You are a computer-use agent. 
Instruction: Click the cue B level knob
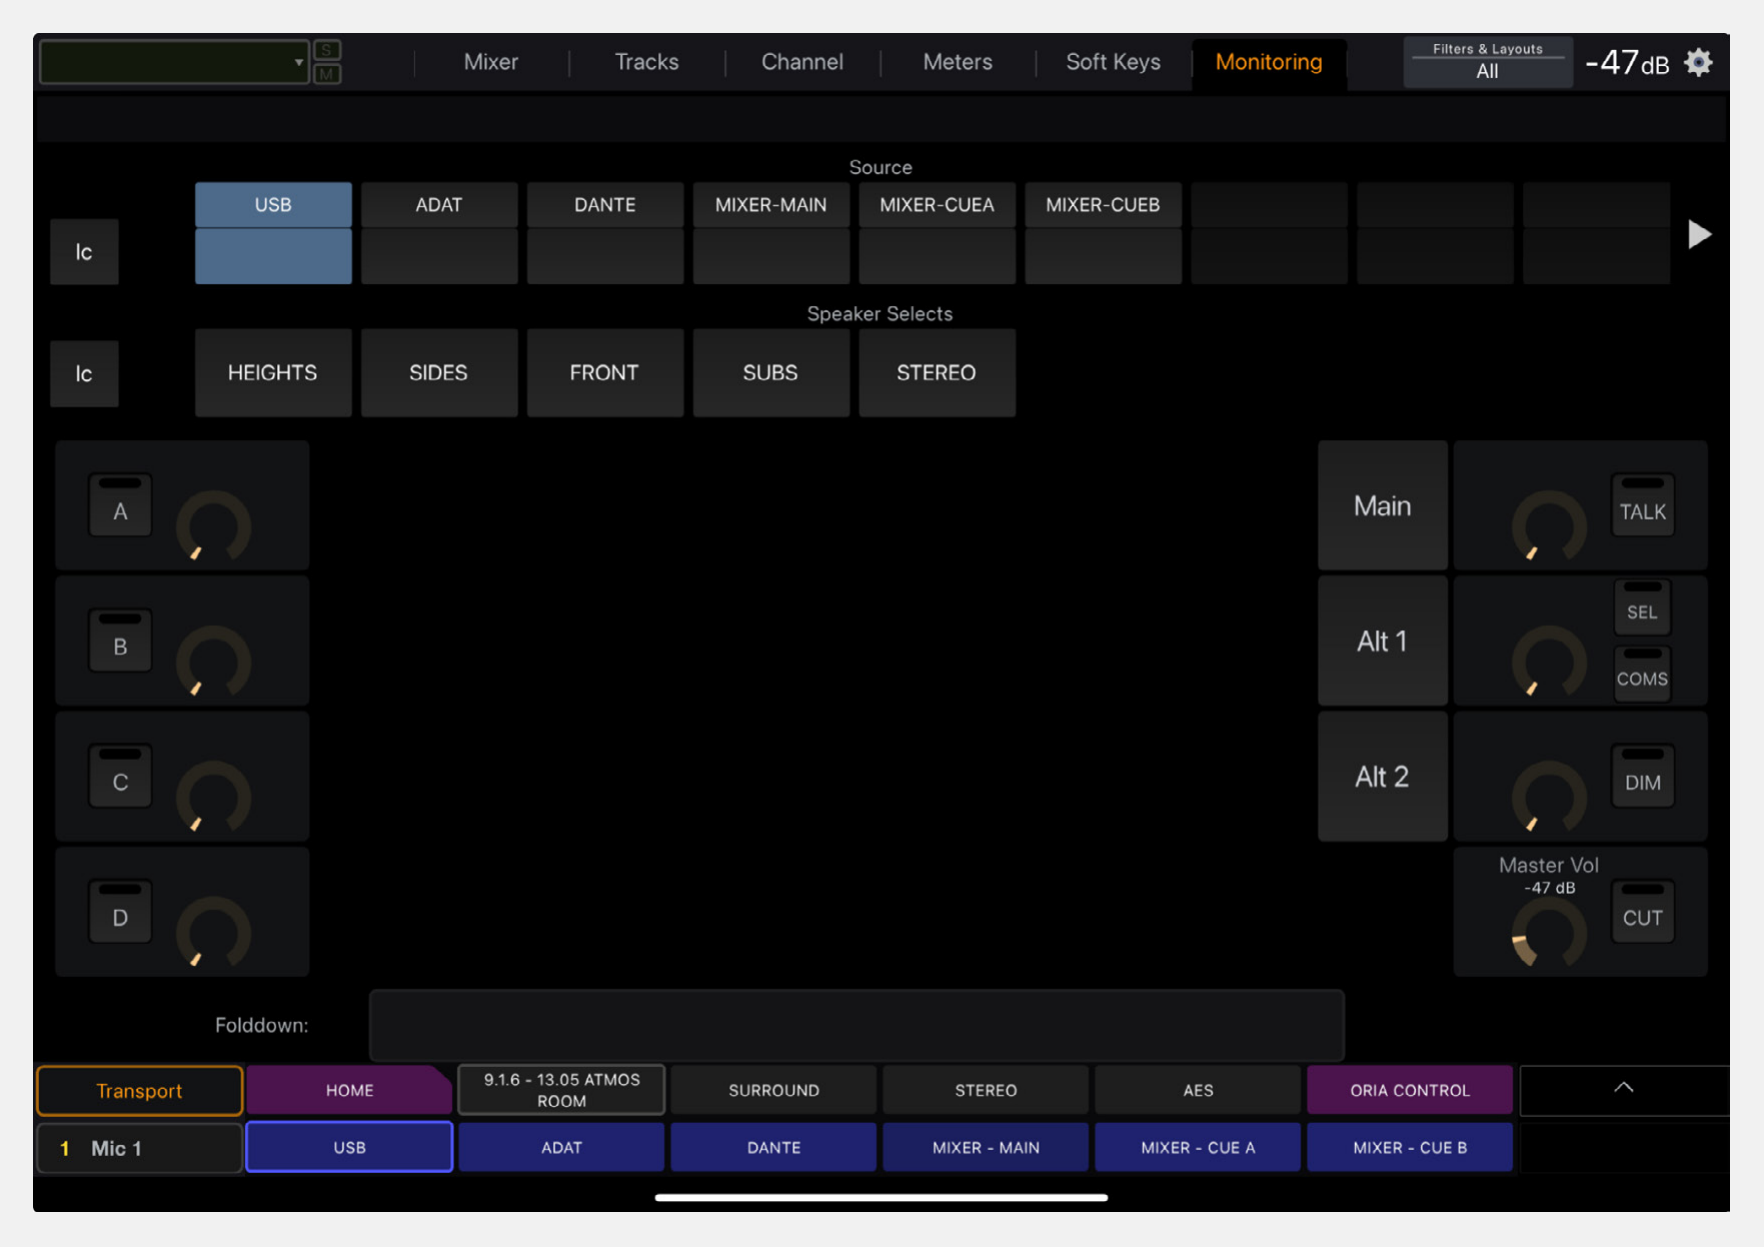(213, 662)
